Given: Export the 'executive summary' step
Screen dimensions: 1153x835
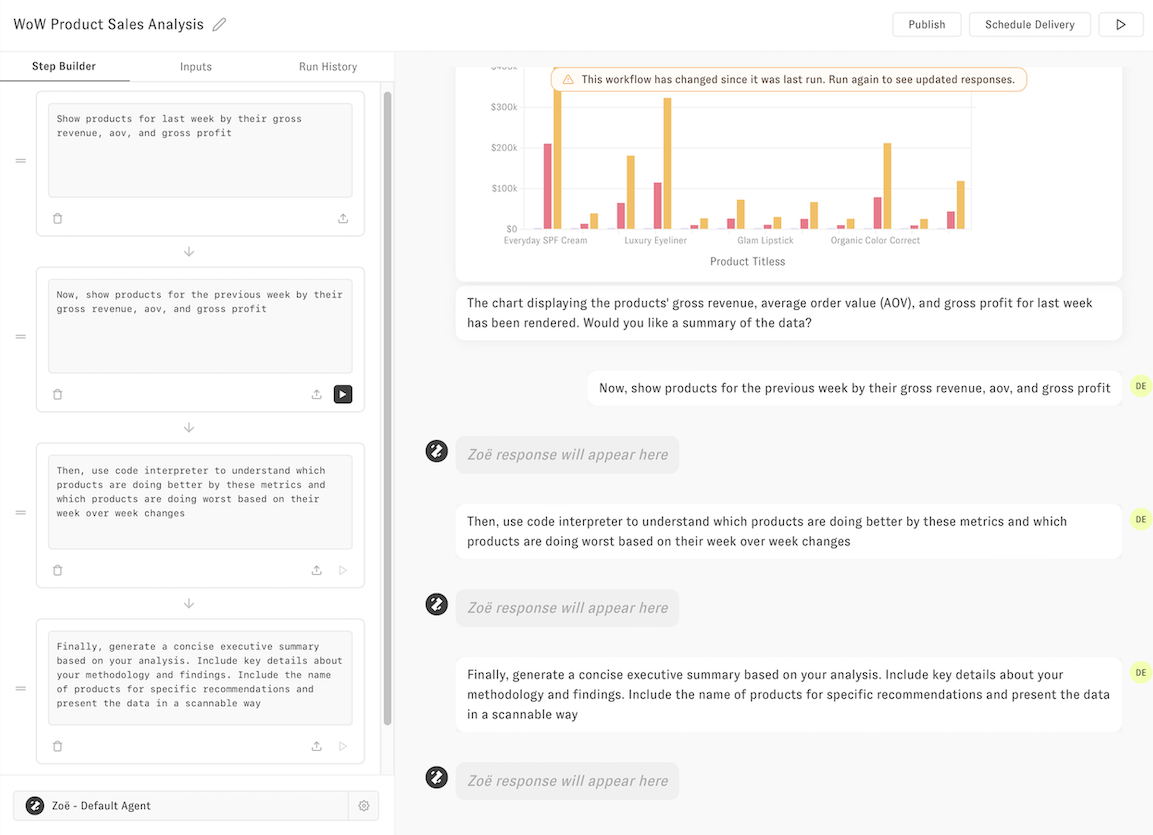Looking at the screenshot, I should pos(316,746).
